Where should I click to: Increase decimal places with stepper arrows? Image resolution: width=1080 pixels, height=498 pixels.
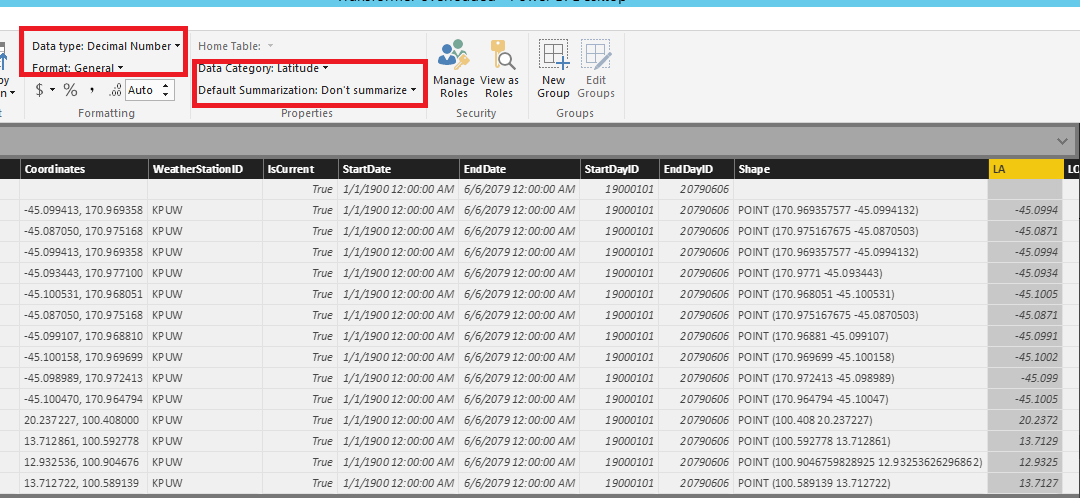[x=165, y=86]
